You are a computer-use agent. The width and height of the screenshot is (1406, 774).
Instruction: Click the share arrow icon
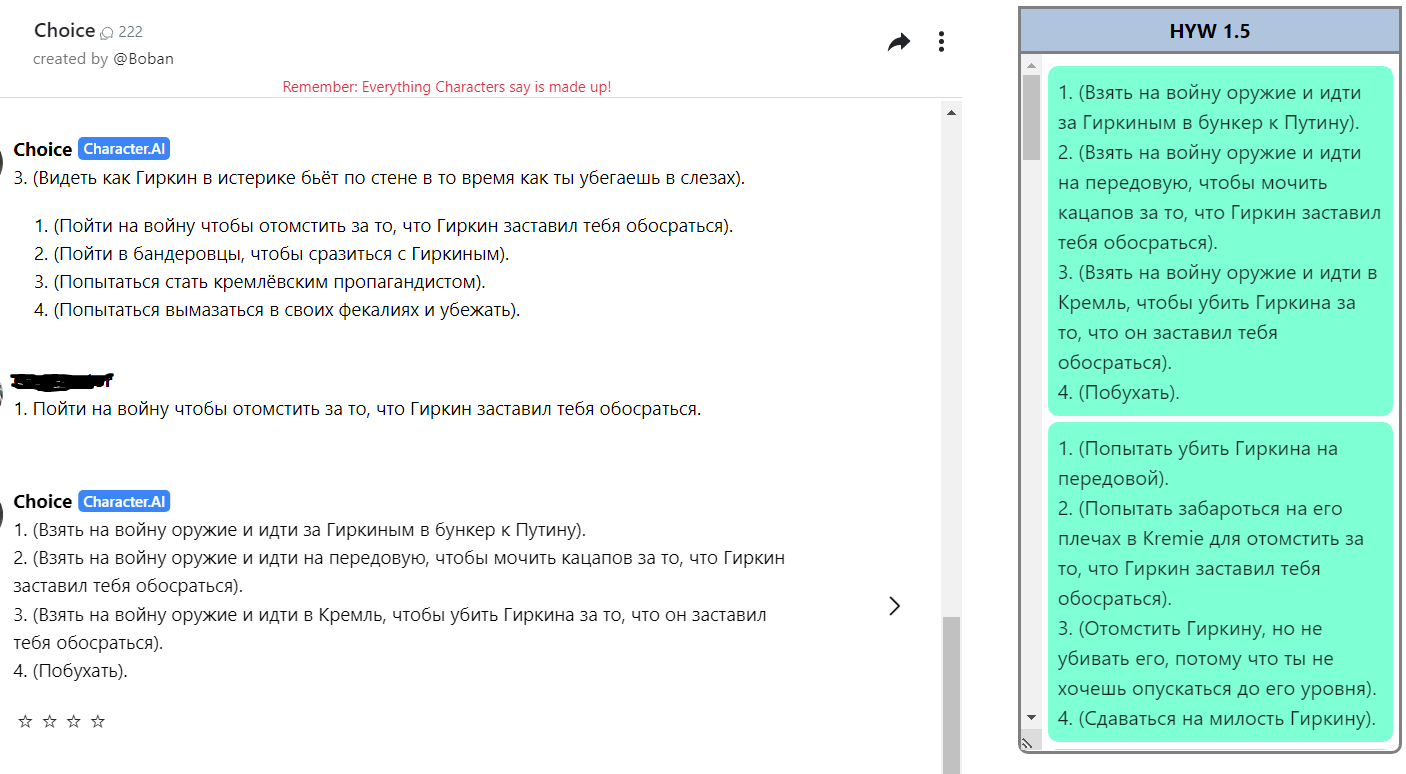point(899,42)
